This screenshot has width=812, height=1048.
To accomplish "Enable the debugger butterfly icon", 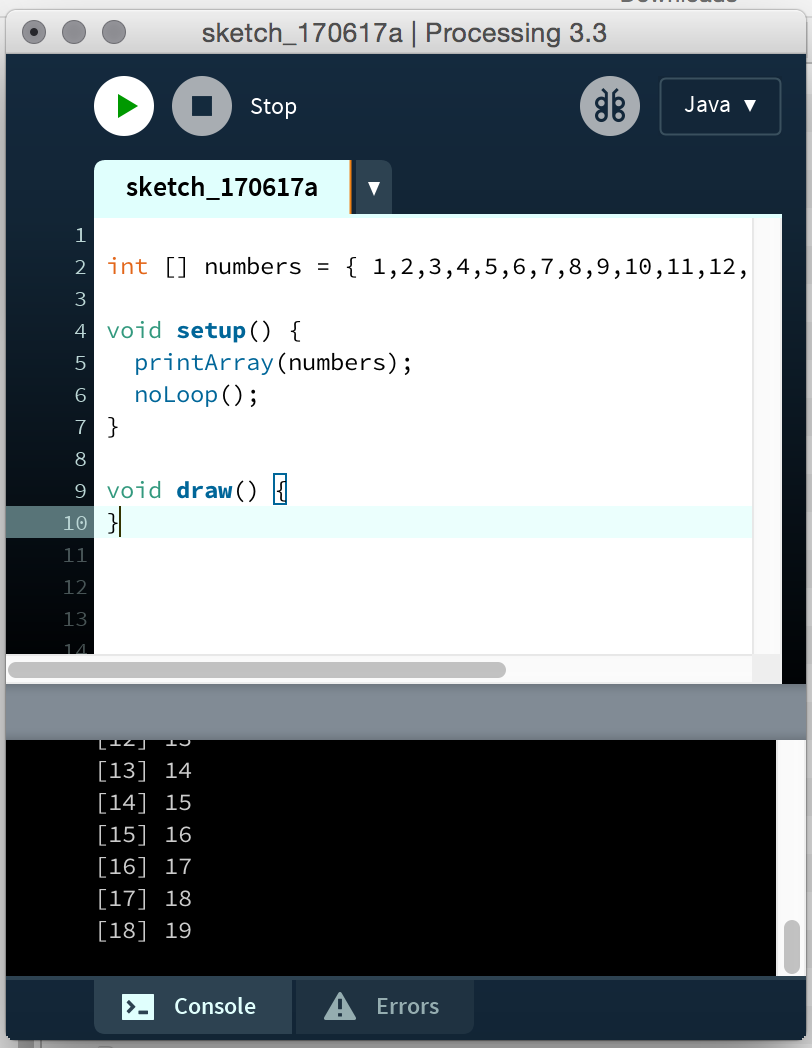I will (610, 106).
